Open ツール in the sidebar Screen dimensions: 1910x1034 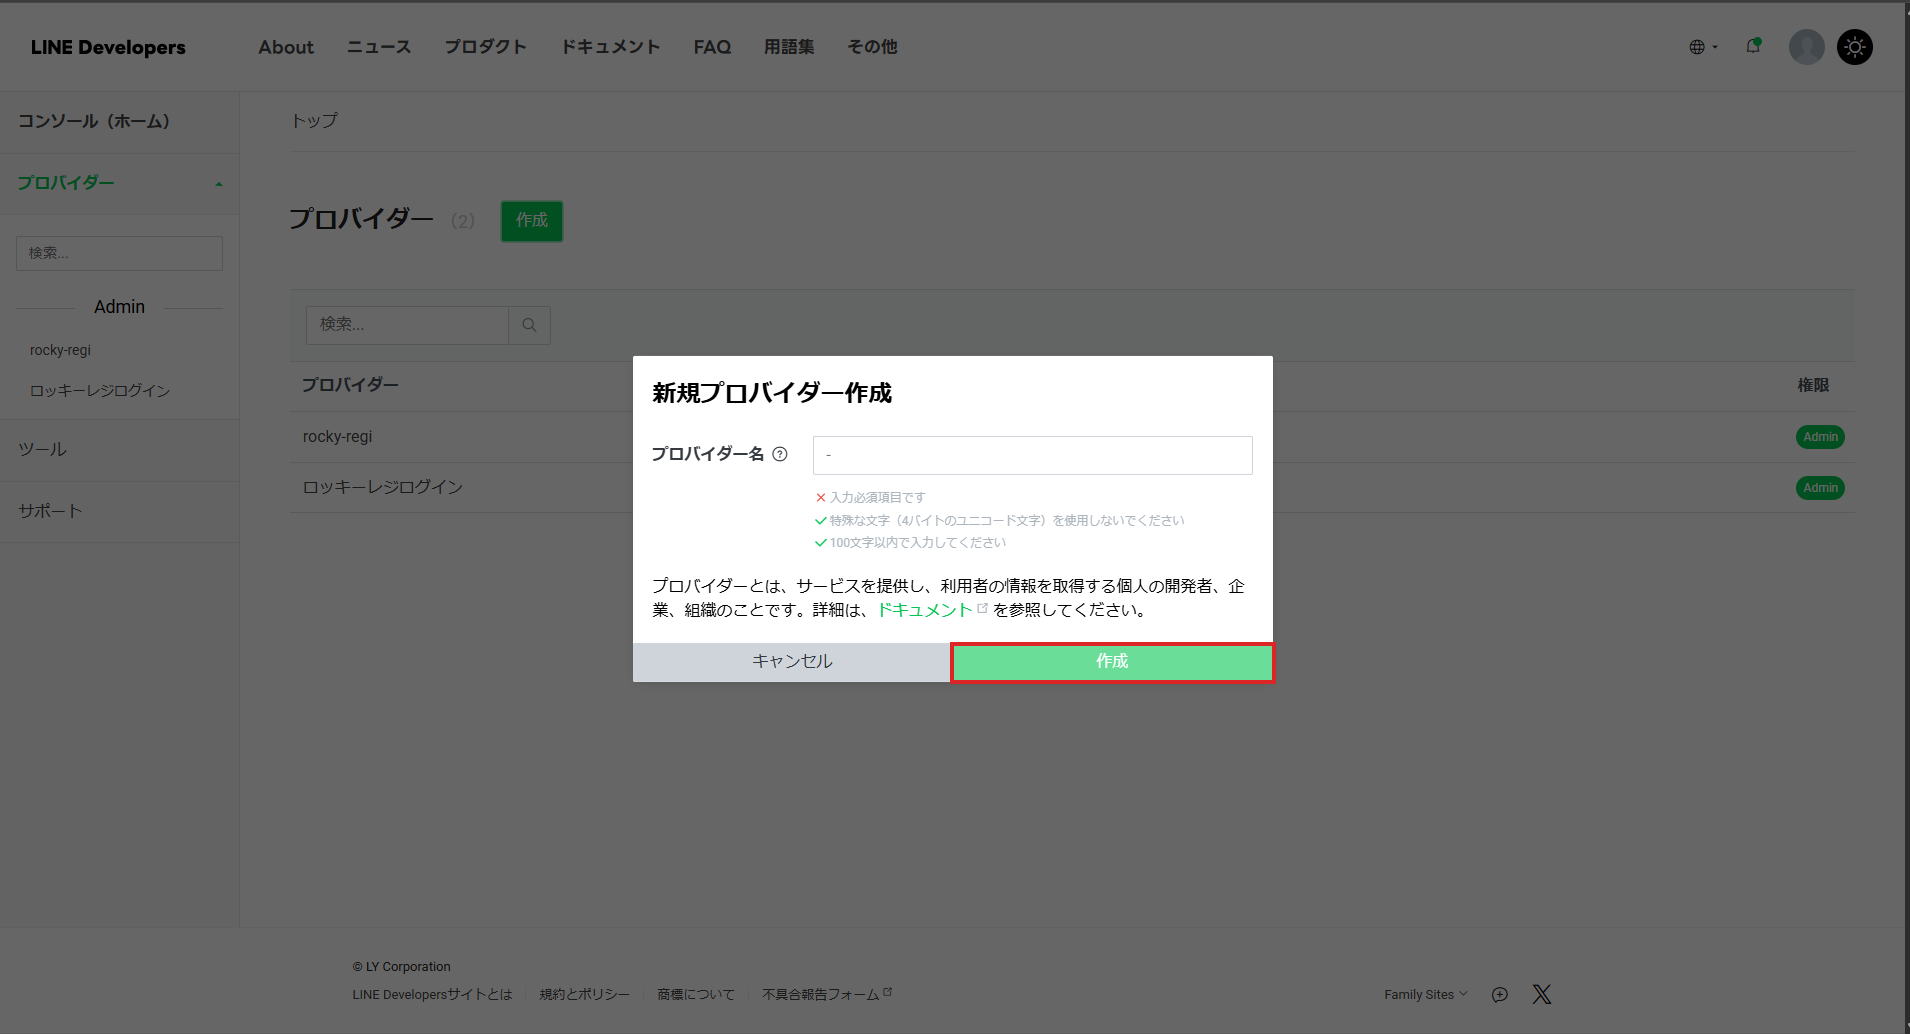click(42, 450)
